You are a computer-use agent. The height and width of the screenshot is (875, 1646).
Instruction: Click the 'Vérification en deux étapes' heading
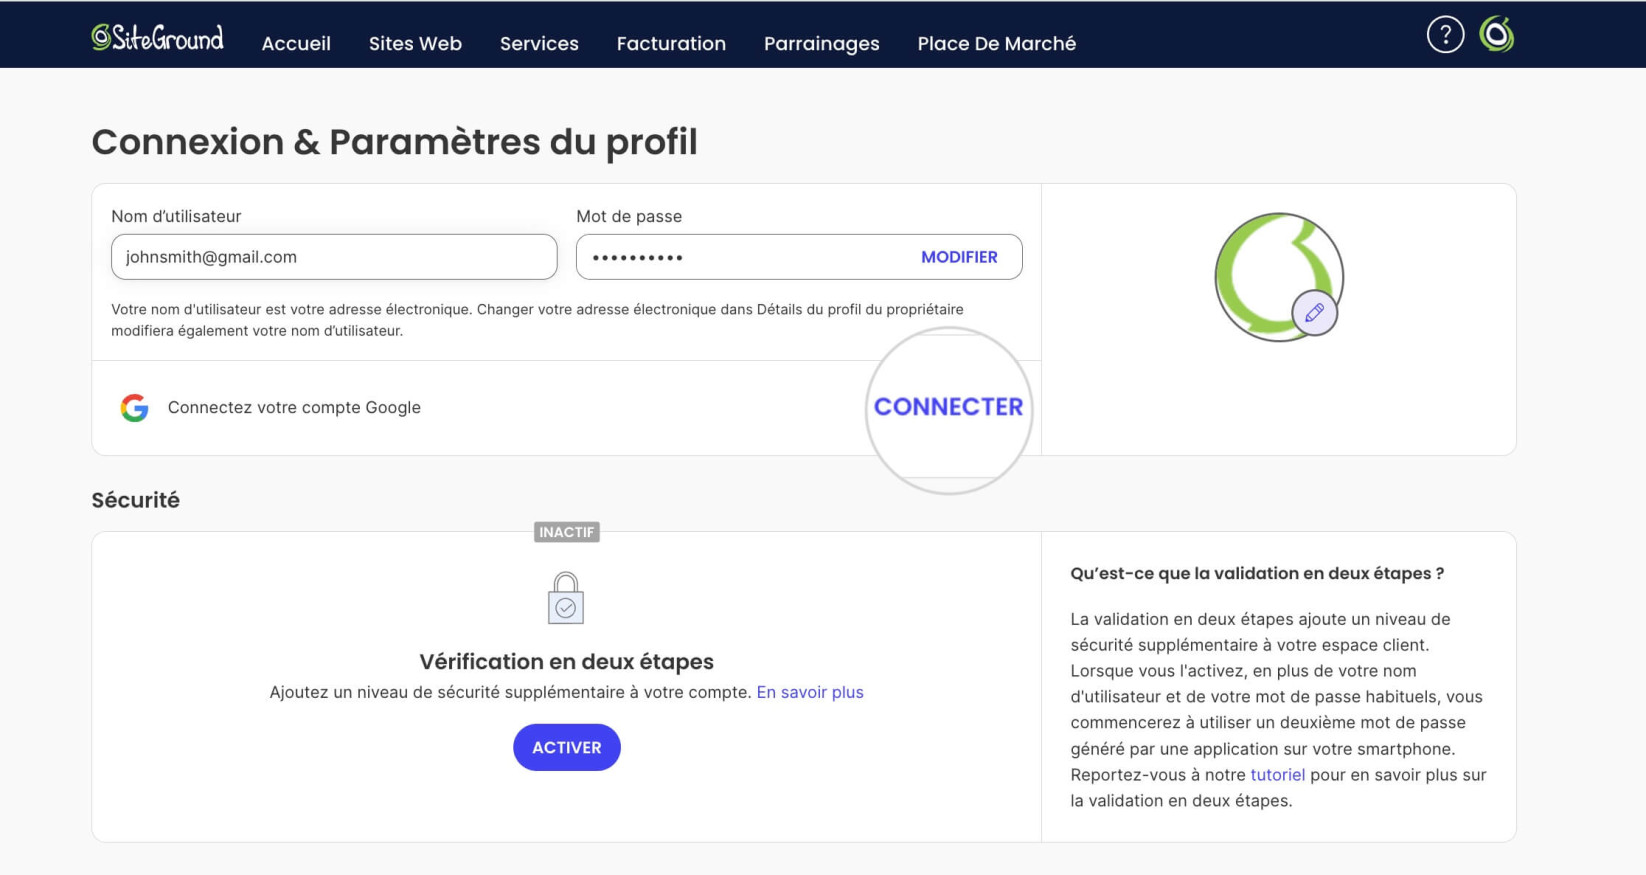point(566,661)
